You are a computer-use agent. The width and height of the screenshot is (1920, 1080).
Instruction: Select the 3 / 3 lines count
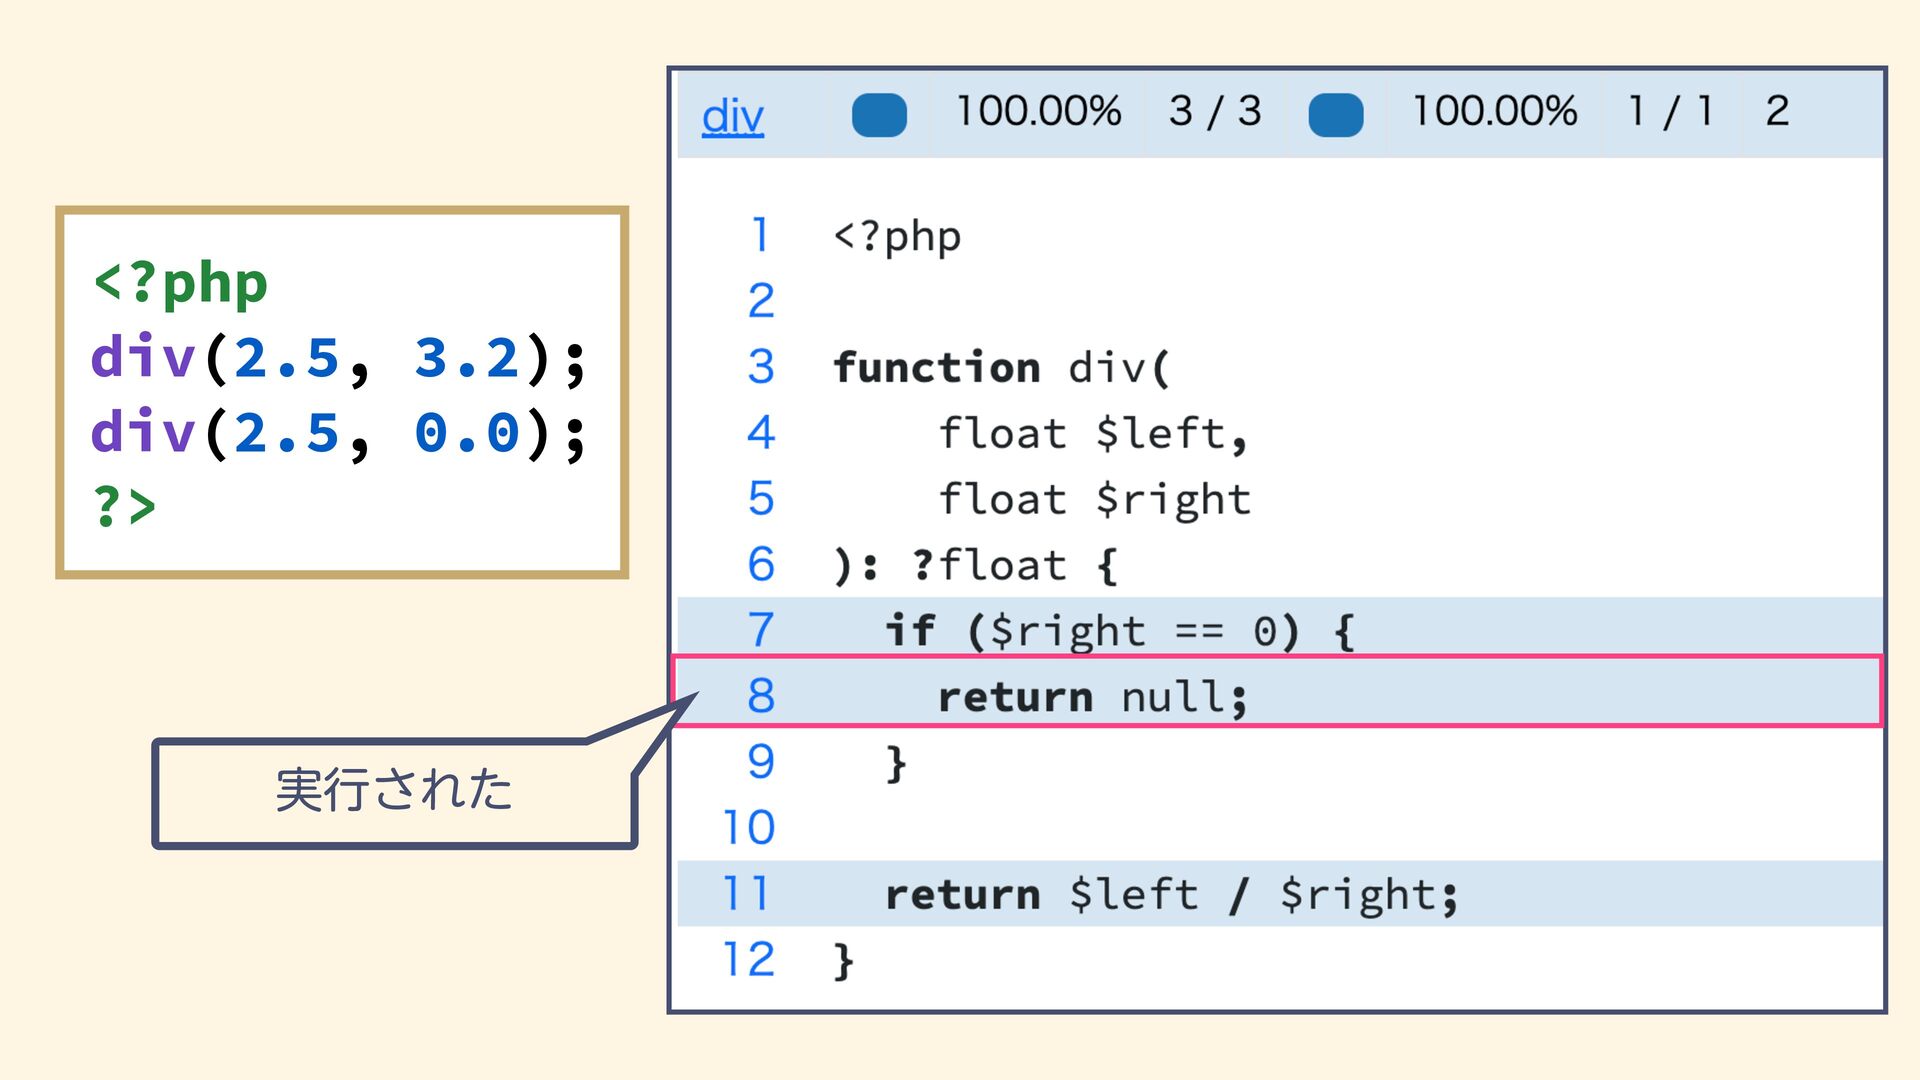point(1215,111)
